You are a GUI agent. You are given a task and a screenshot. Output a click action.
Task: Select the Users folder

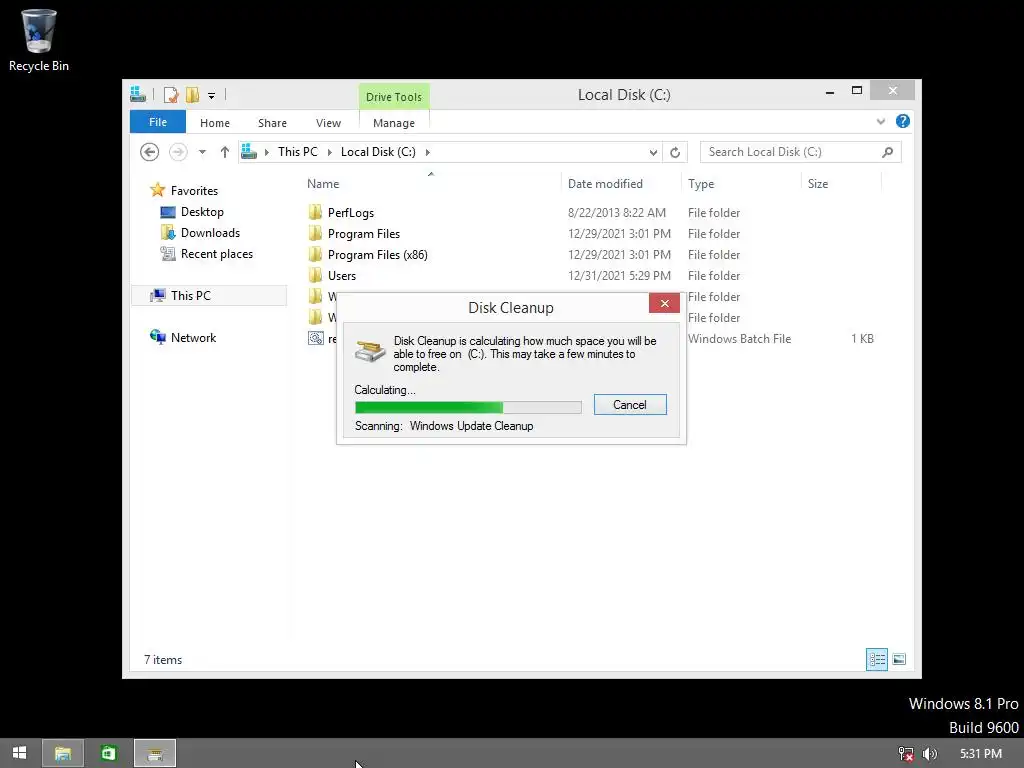click(342, 275)
